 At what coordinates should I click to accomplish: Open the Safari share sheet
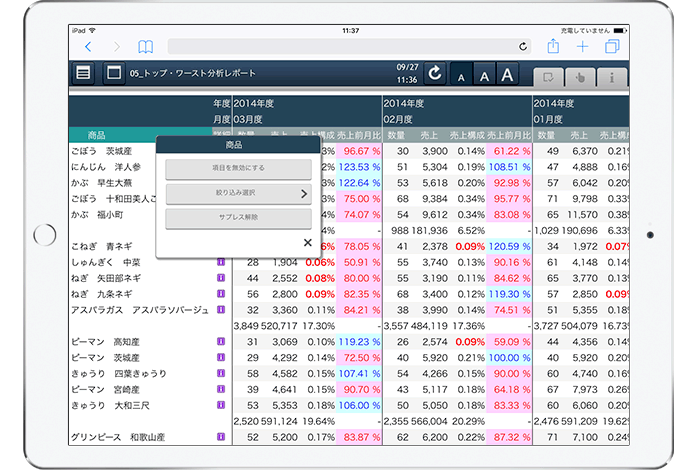click(x=553, y=46)
